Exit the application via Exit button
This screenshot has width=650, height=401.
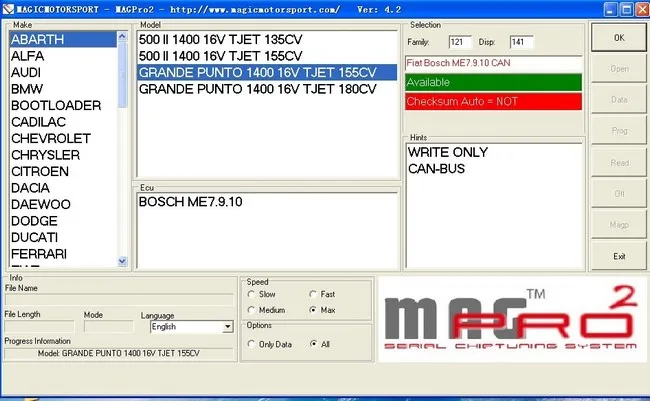[619, 256]
